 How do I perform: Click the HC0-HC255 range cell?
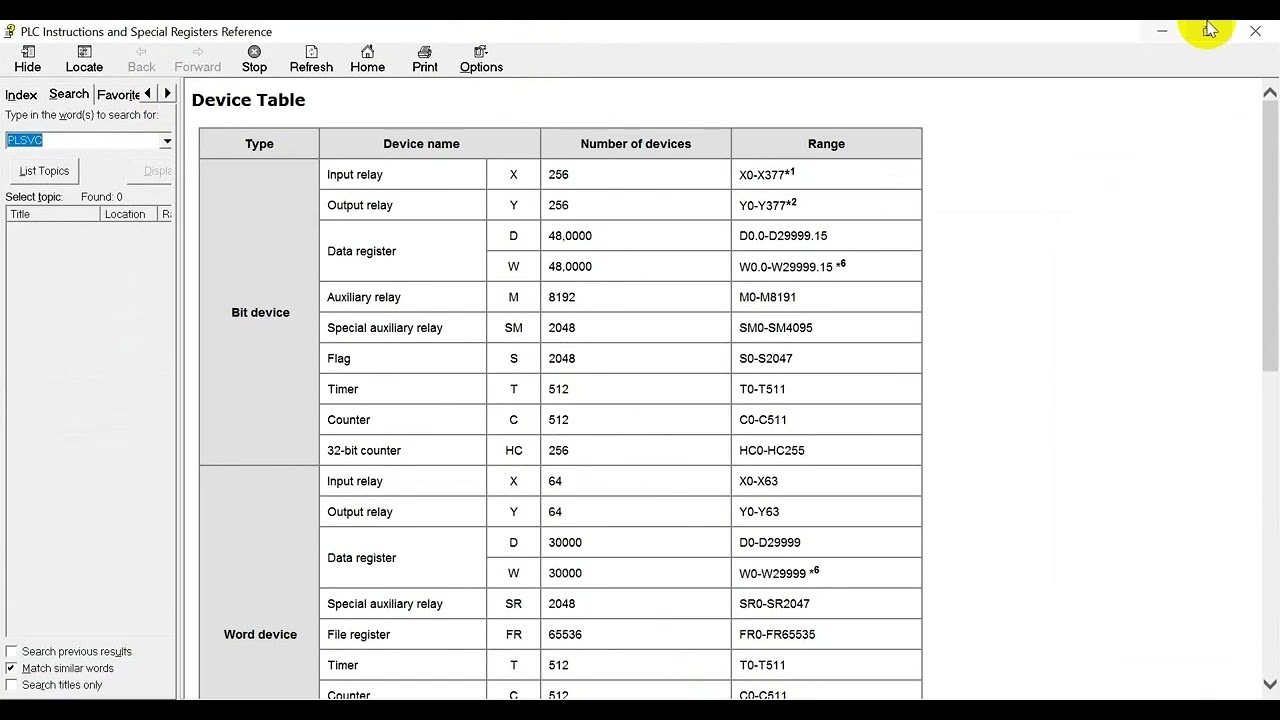(826, 450)
